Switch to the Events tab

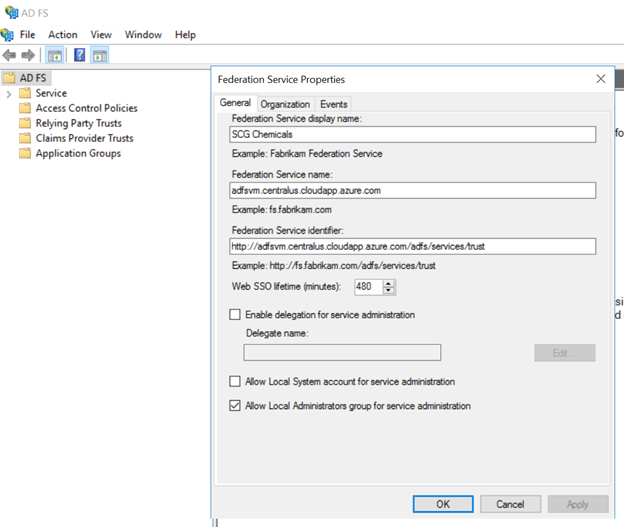(333, 104)
